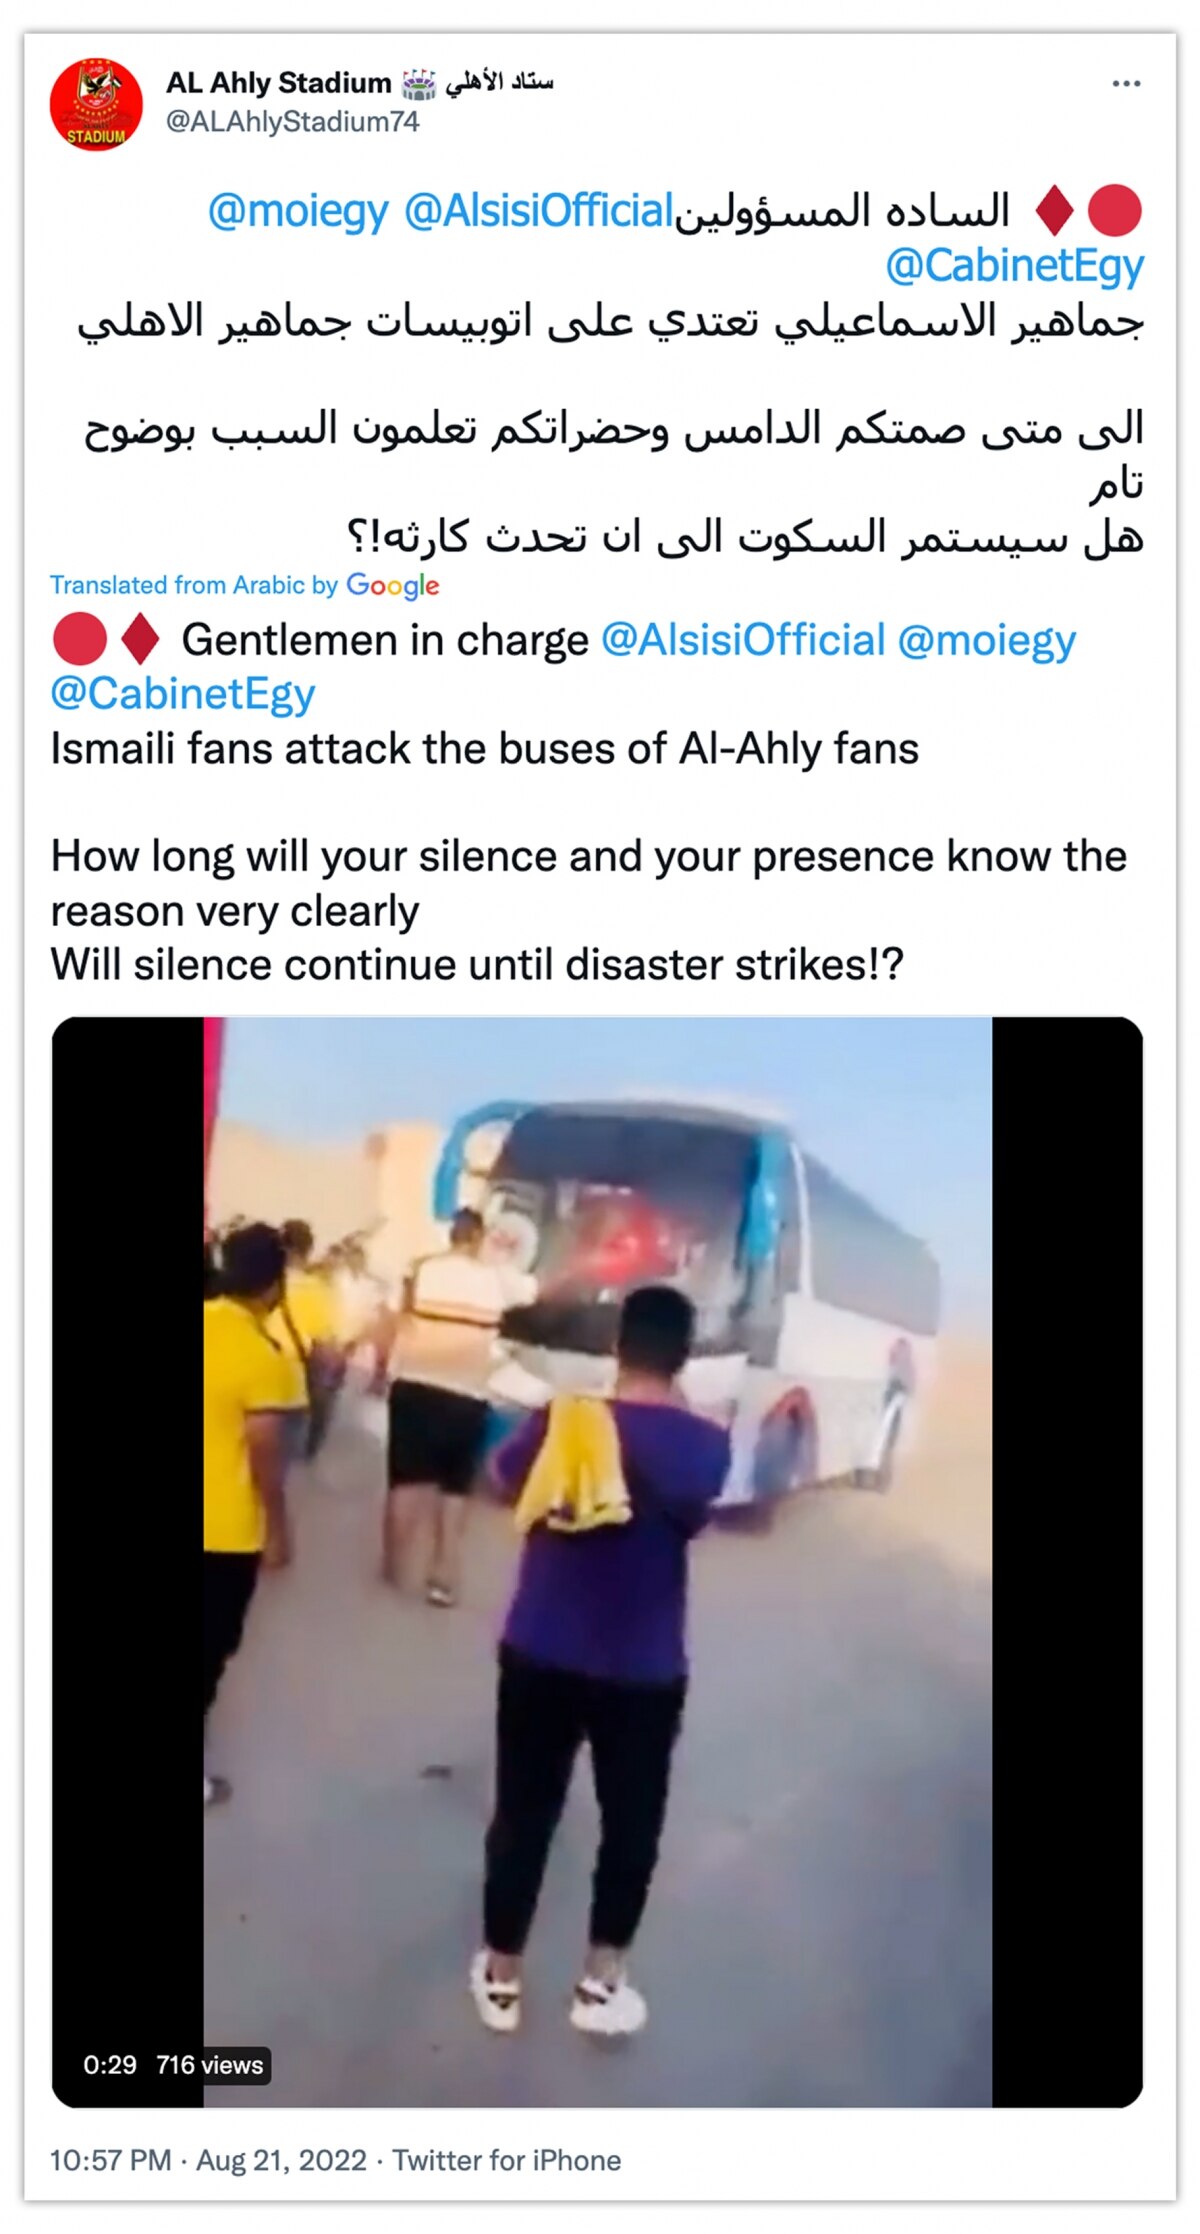Click the Twitter for iPhone source label

(507, 2161)
